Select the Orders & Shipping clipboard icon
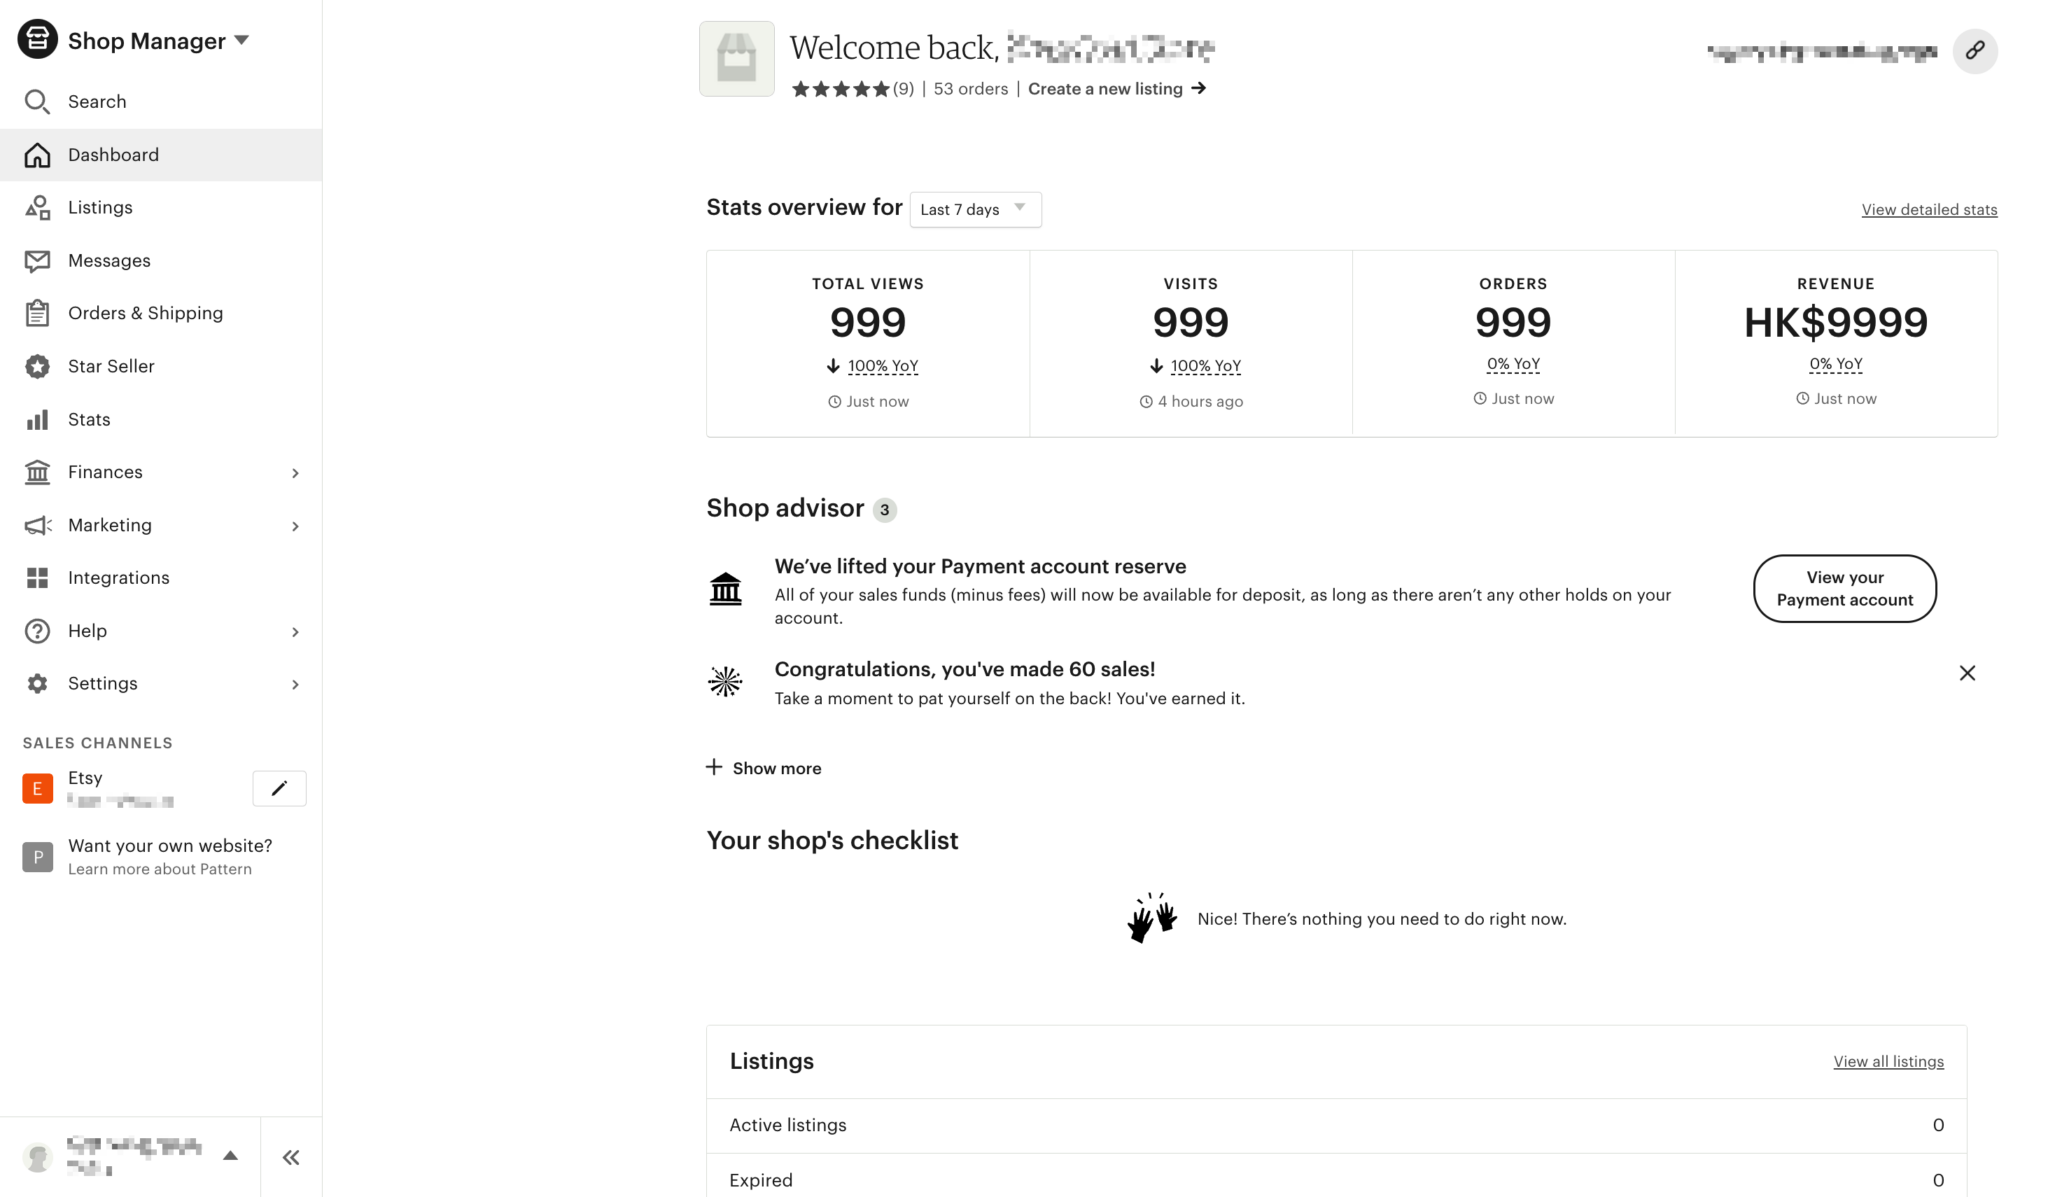Screen dimensions: 2048x1197 (x=37, y=312)
